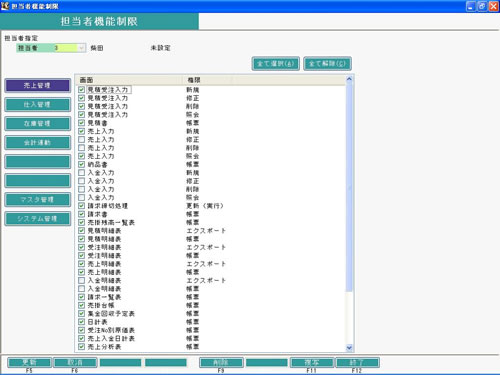Uncheck the 納品書 帳票 checkbox
This screenshot has width=500, height=375.
tap(81, 164)
